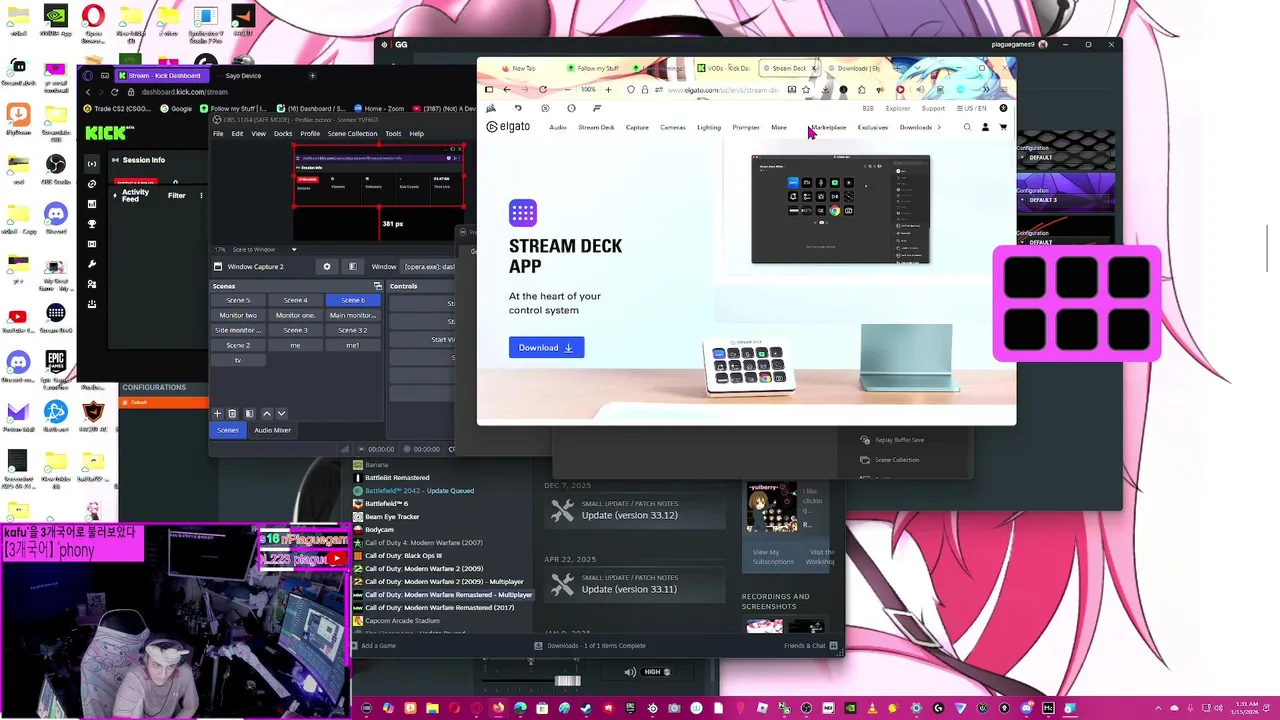This screenshot has height=720, width=1280.
Task: Expand the More menu on Elgato navigation
Action: click(779, 127)
